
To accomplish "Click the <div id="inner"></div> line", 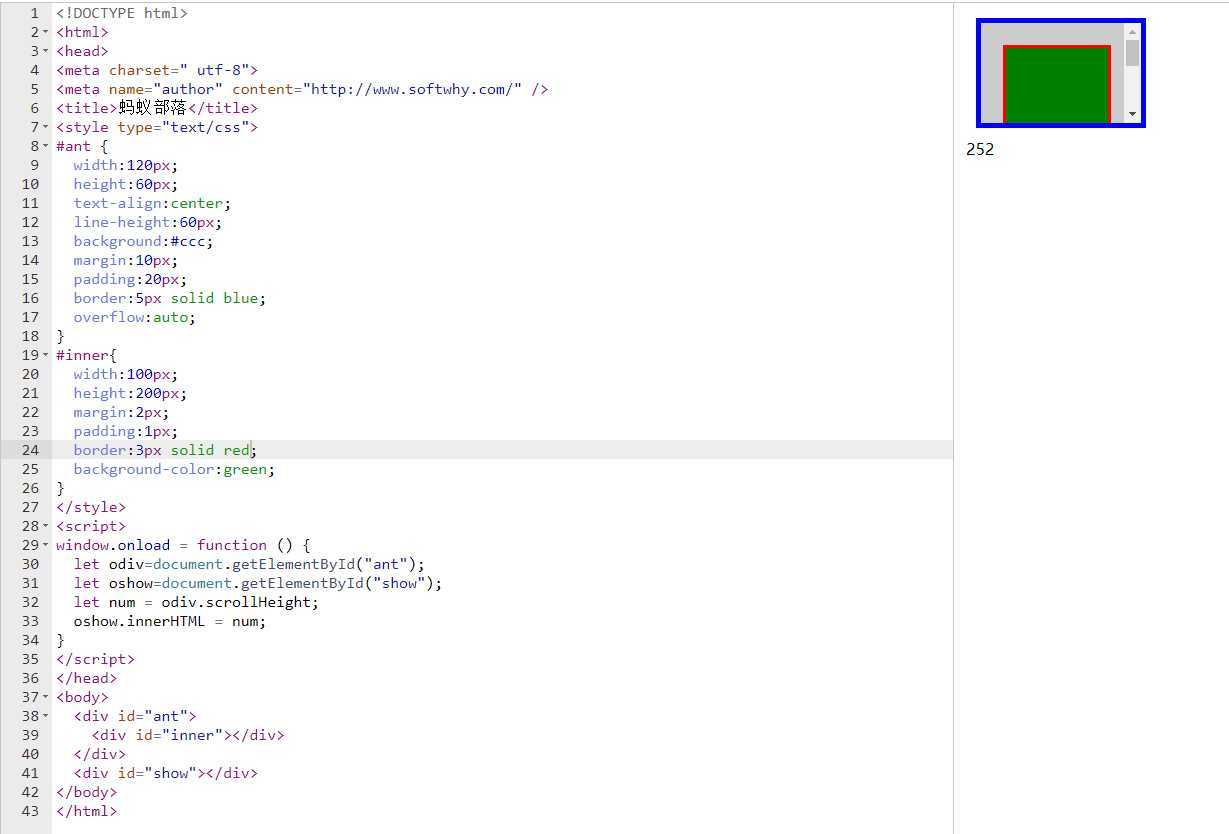I will (188, 735).
